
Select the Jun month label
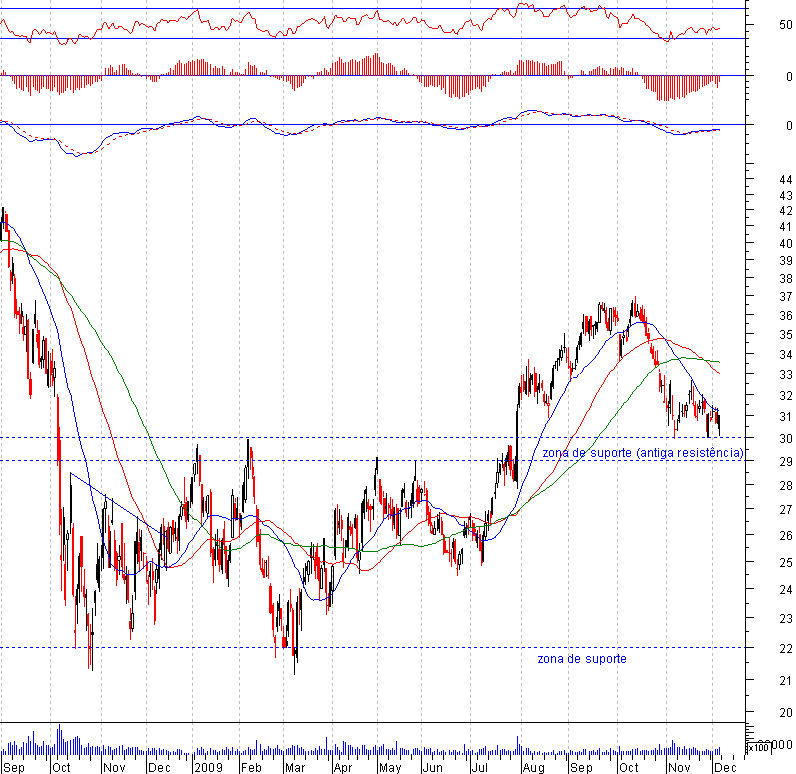pos(433,767)
